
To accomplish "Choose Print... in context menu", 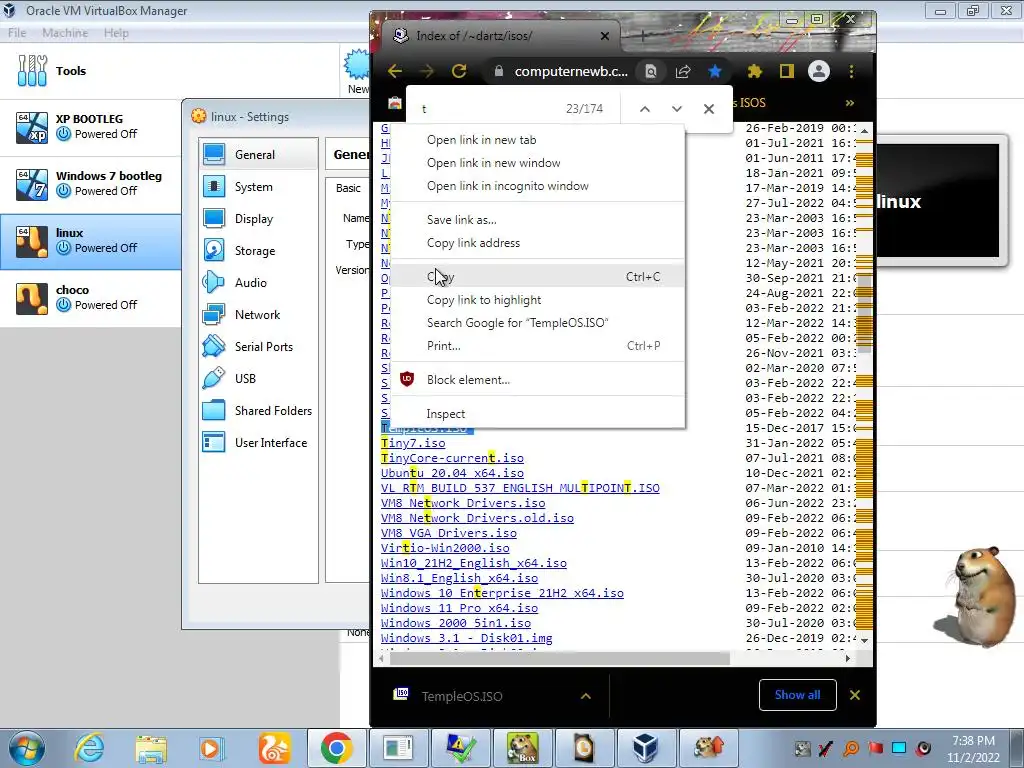I will tap(538, 345).
